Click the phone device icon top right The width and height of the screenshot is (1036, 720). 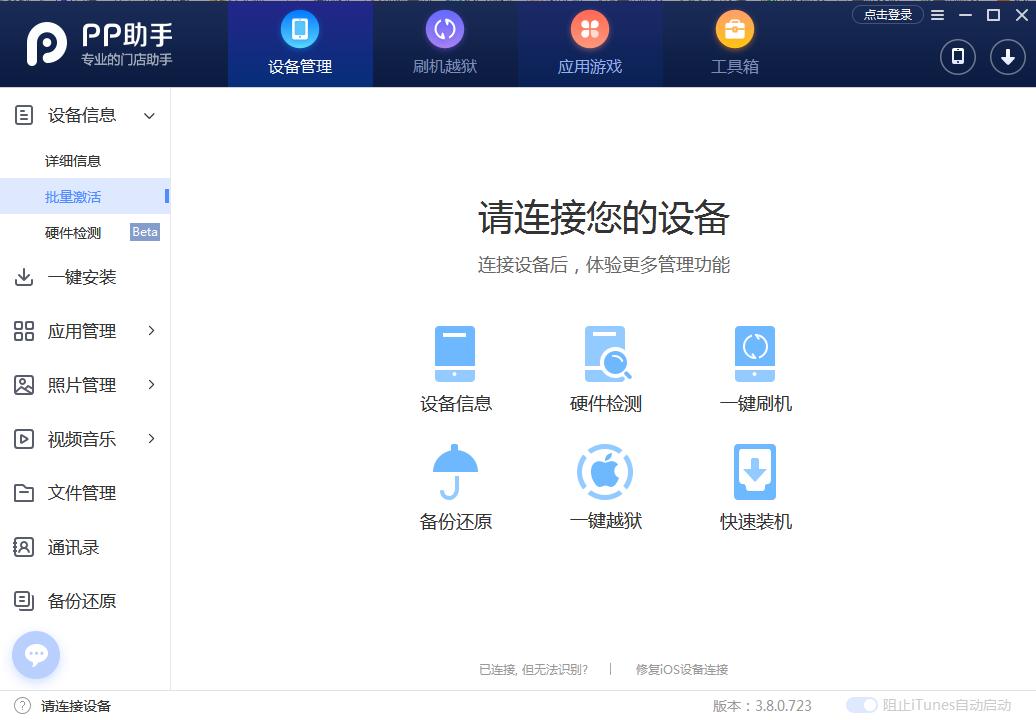[957, 56]
